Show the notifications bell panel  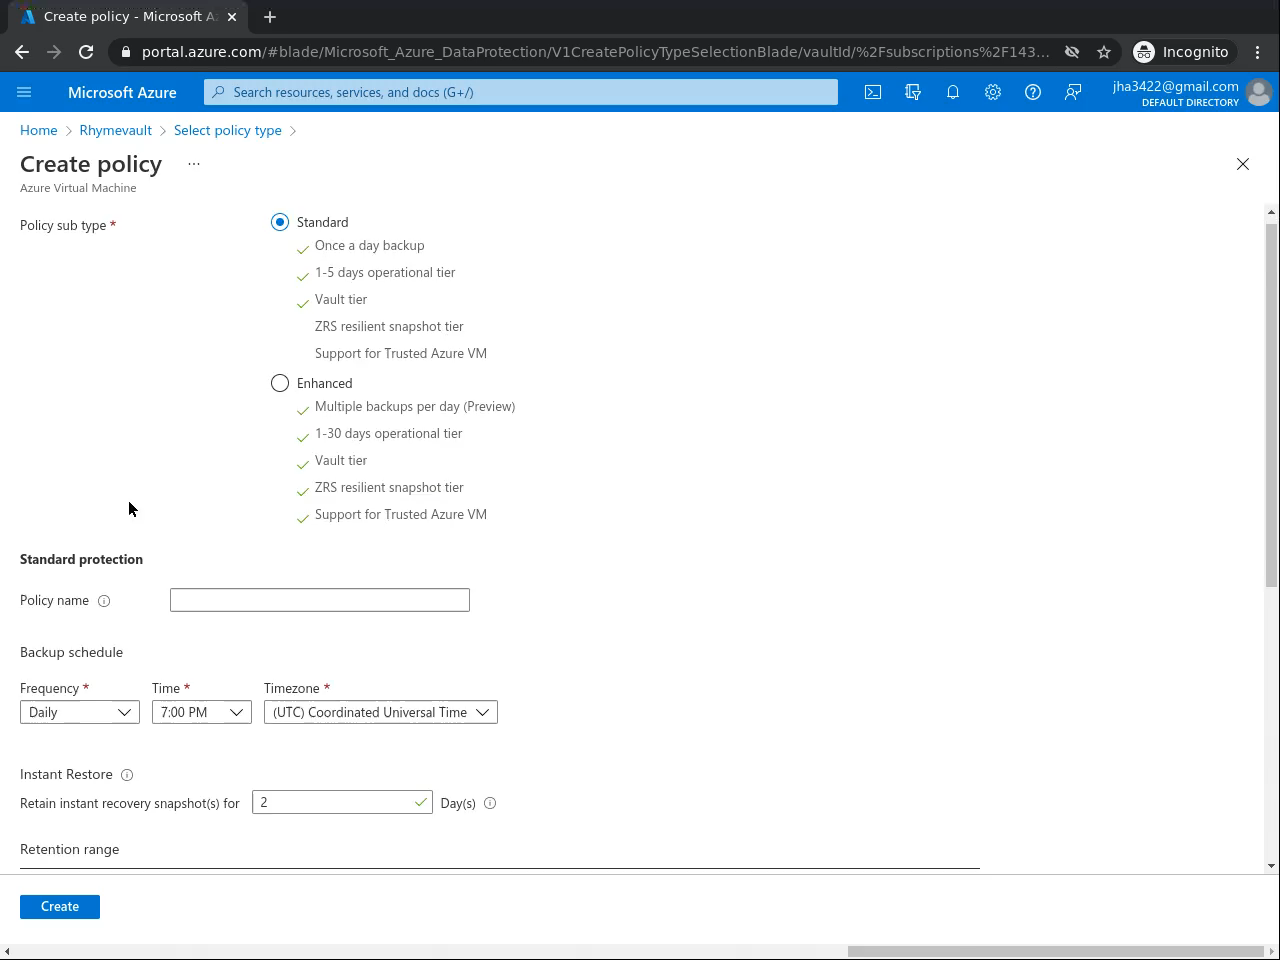pos(953,92)
